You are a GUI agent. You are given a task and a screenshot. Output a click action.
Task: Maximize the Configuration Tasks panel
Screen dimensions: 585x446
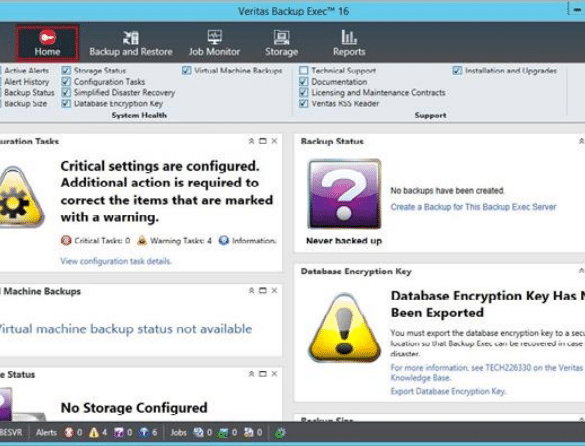[x=263, y=141]
